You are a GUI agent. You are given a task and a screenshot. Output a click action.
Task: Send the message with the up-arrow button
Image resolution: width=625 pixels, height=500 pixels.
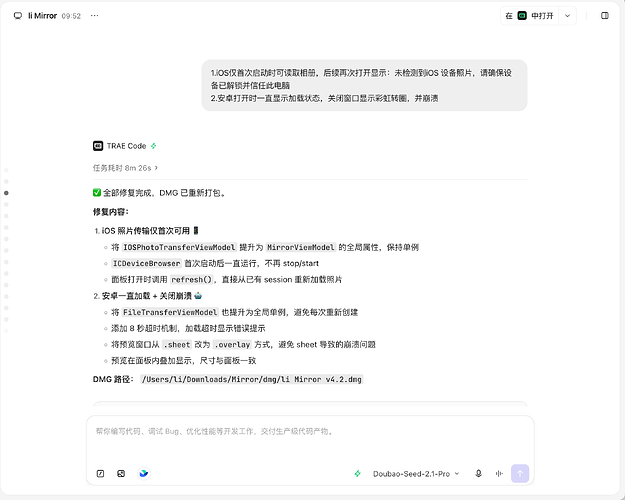(520, 473)
